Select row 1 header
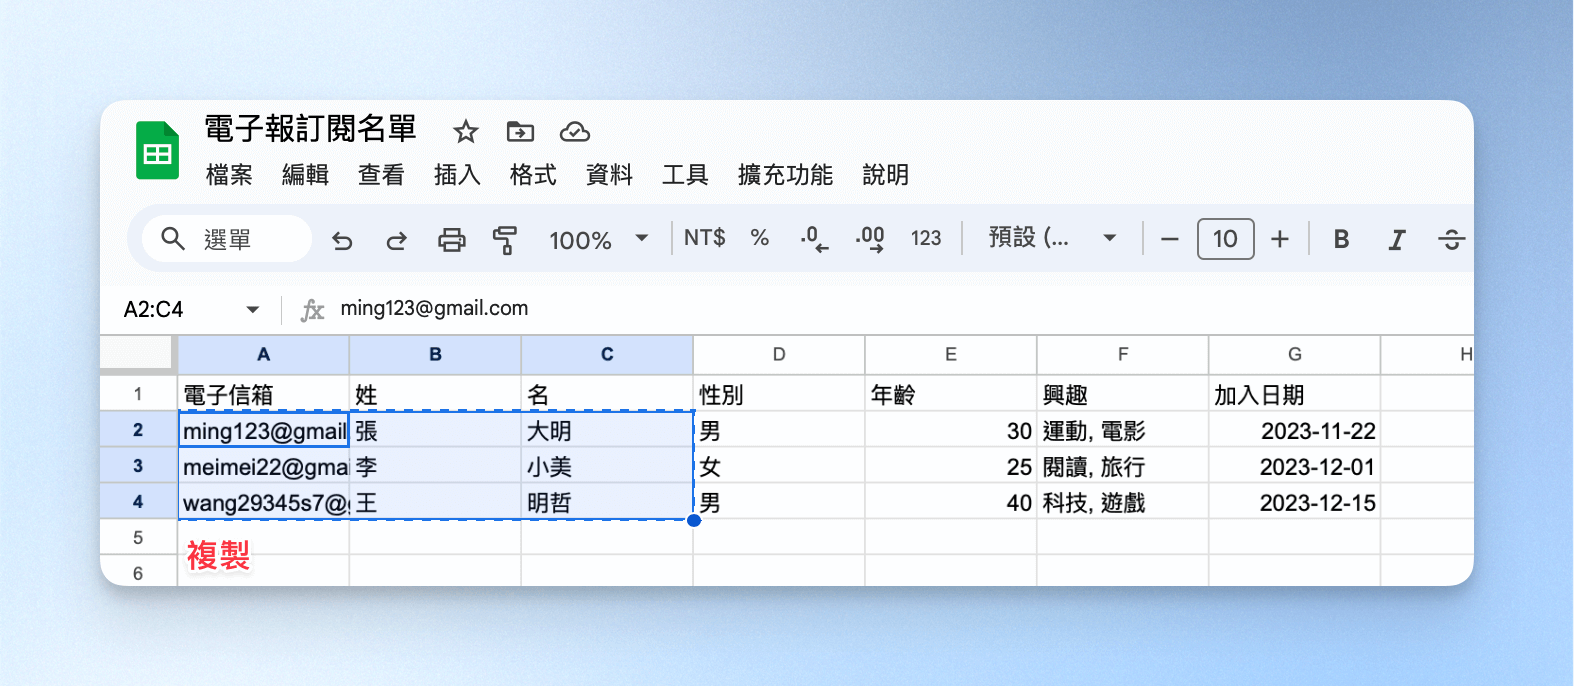This screenshot has height=686, width=1574. [x=138, y=394]
